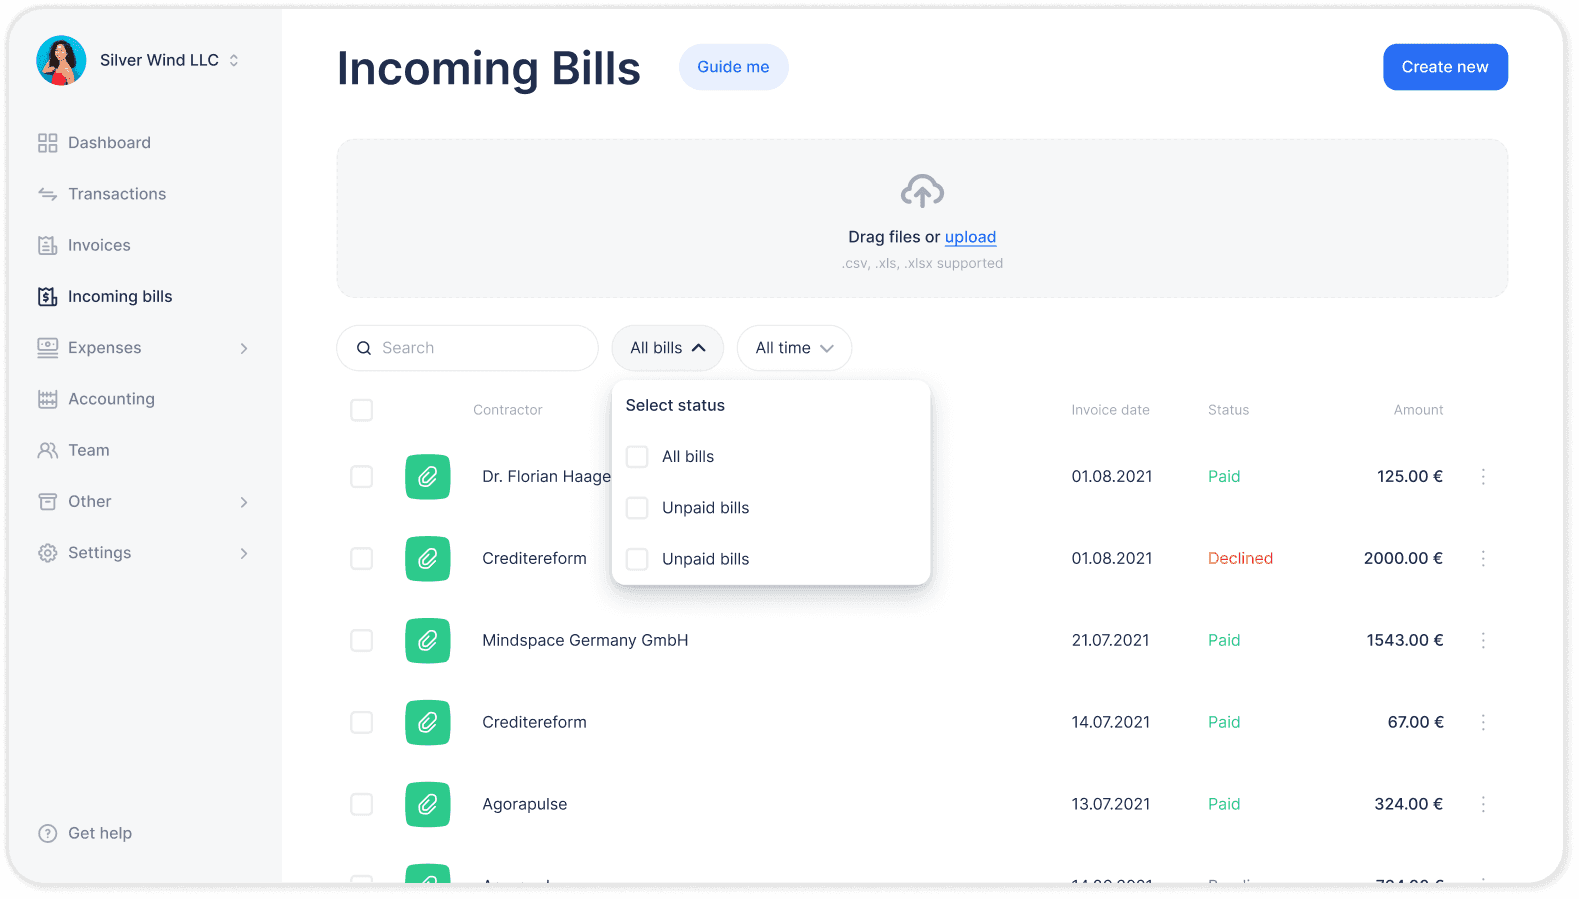Viewport: 1579px width, 899px height.
Task: Open Invoices from the sidebar
Action: coord(99,245)
